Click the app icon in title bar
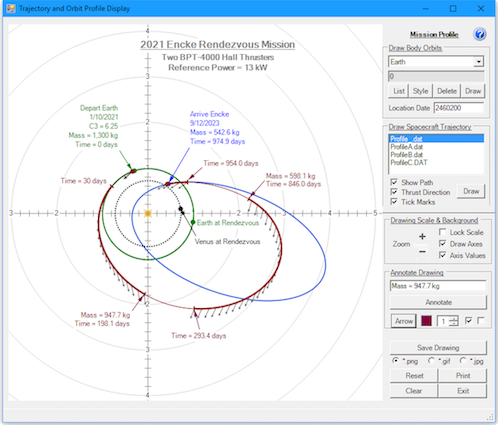498x425 pixels. pos(11,8)
